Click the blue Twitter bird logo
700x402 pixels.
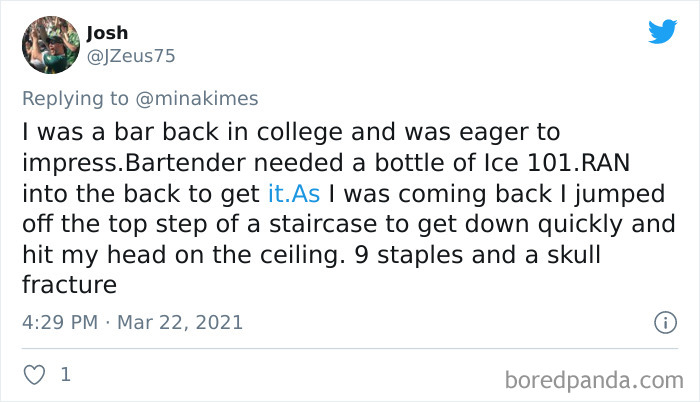tap(662, 31)
